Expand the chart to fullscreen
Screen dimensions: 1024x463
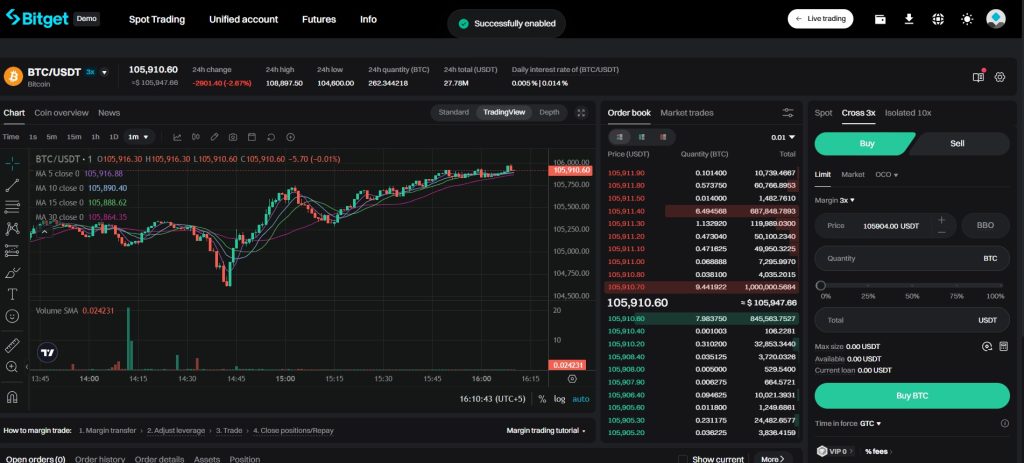point(581,113)
